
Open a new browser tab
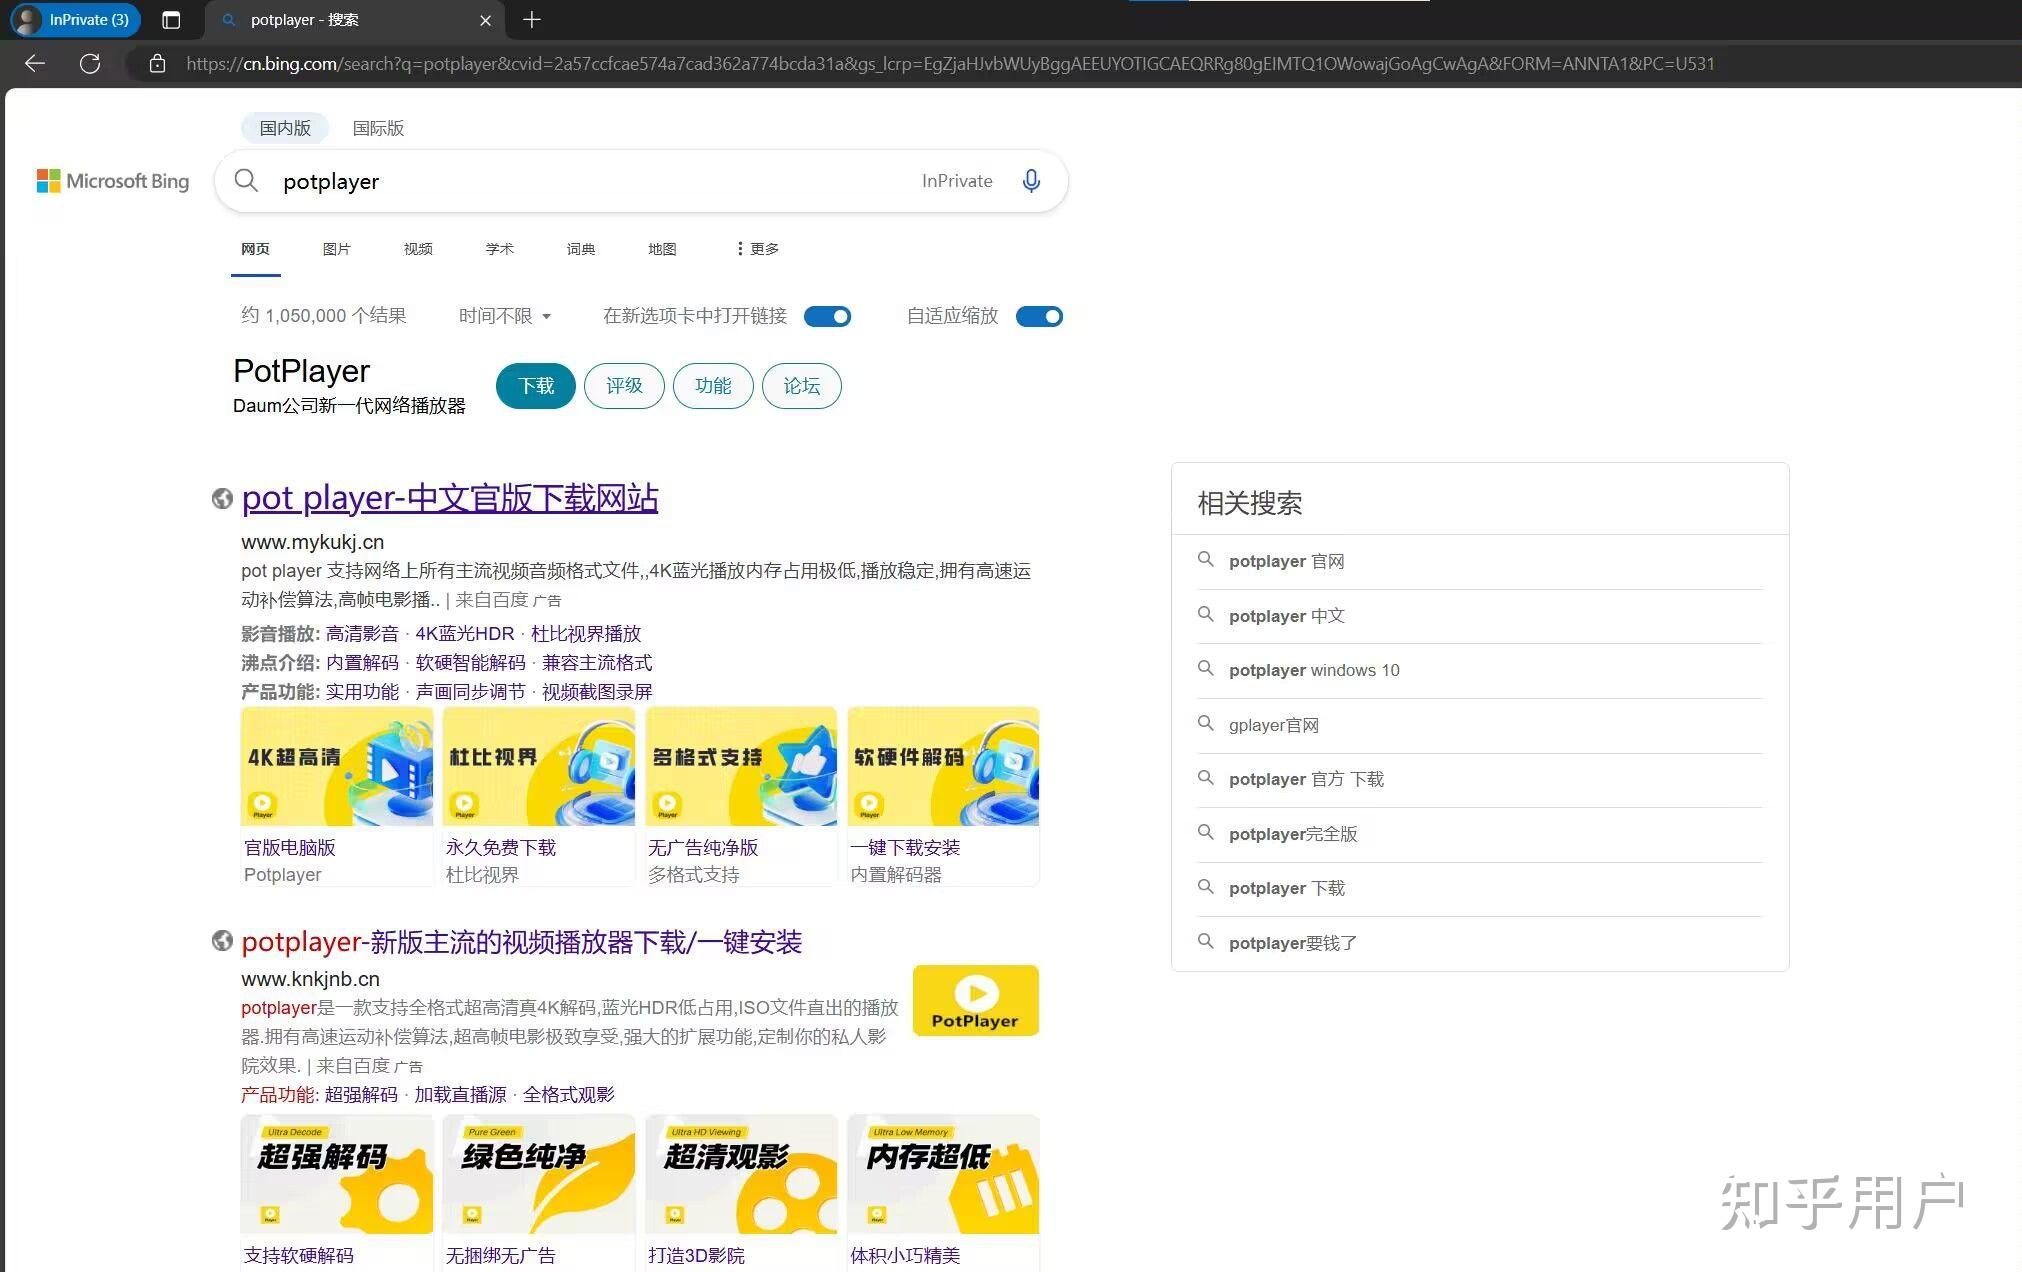[532, 20]
